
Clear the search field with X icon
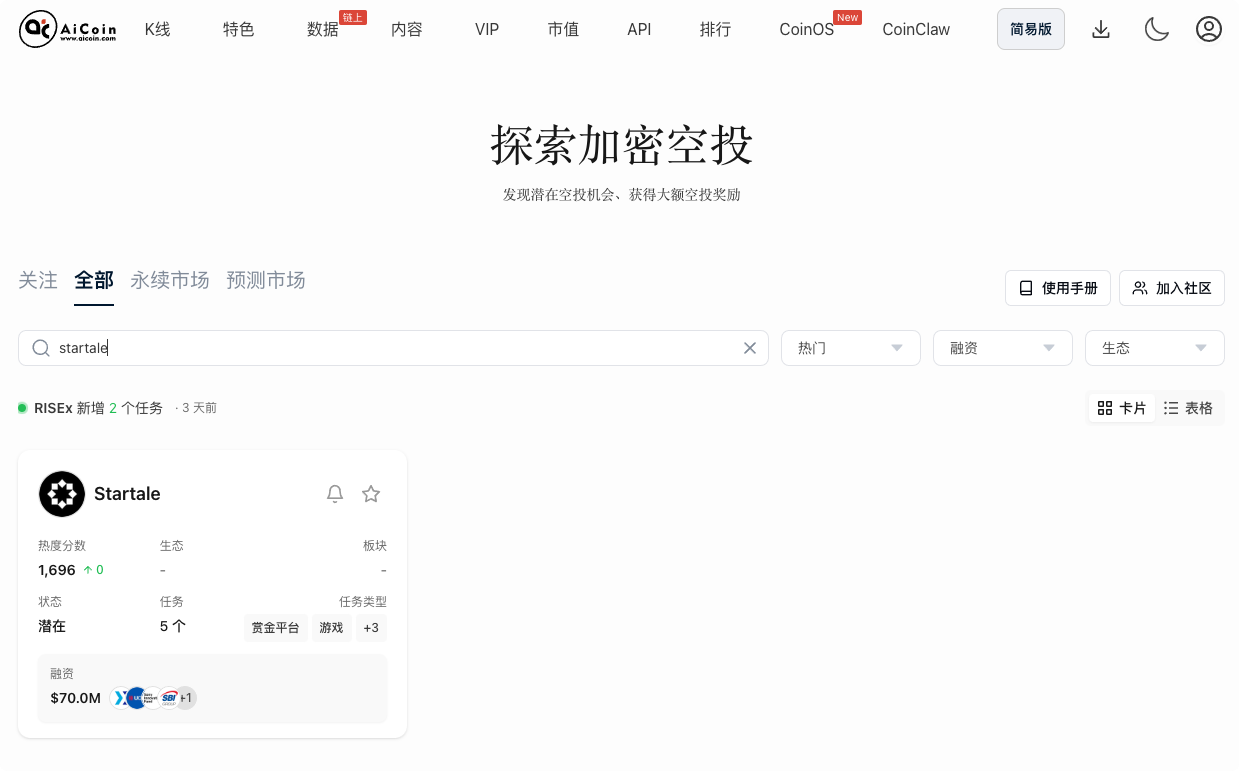click(x=750, y=348)
